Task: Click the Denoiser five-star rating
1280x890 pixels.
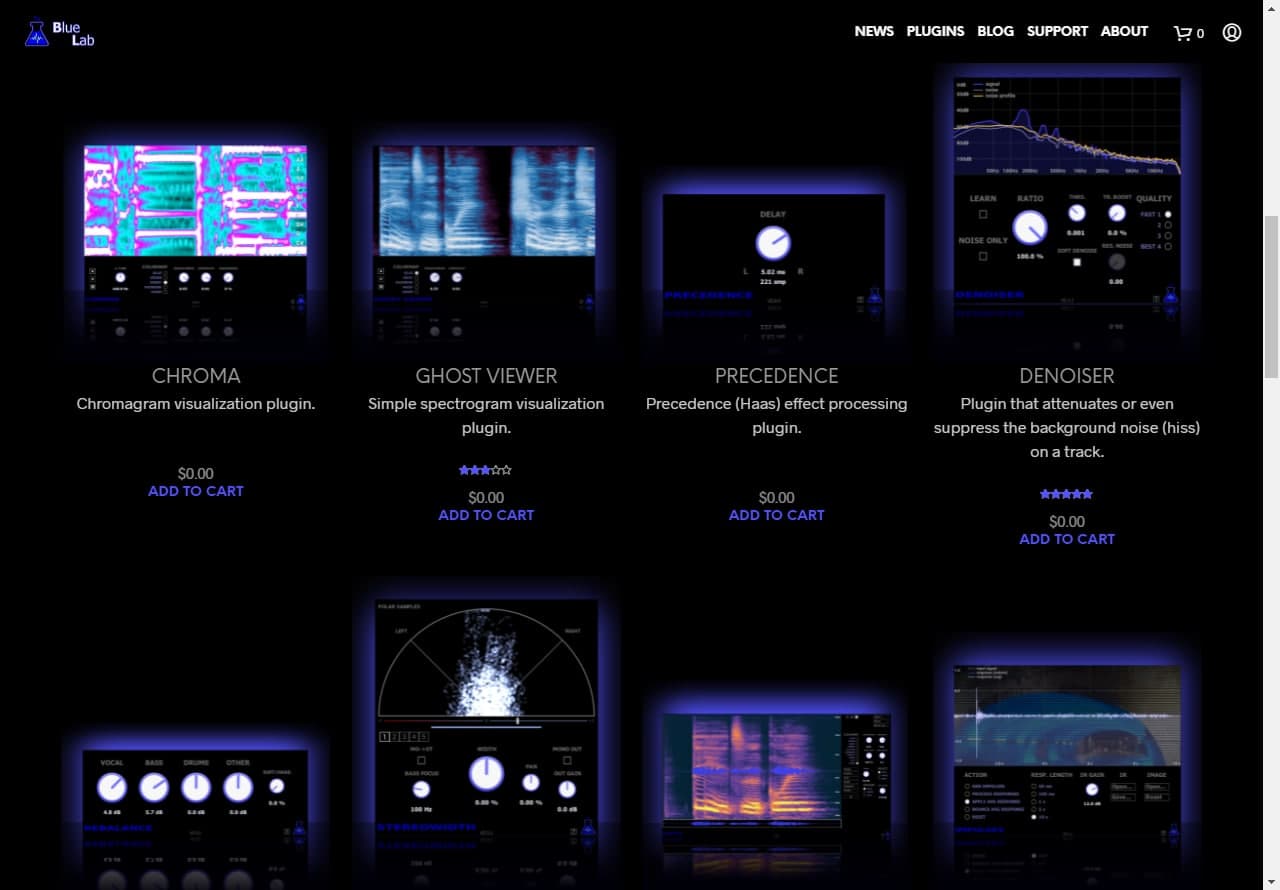Action: tap(1067, 494)
